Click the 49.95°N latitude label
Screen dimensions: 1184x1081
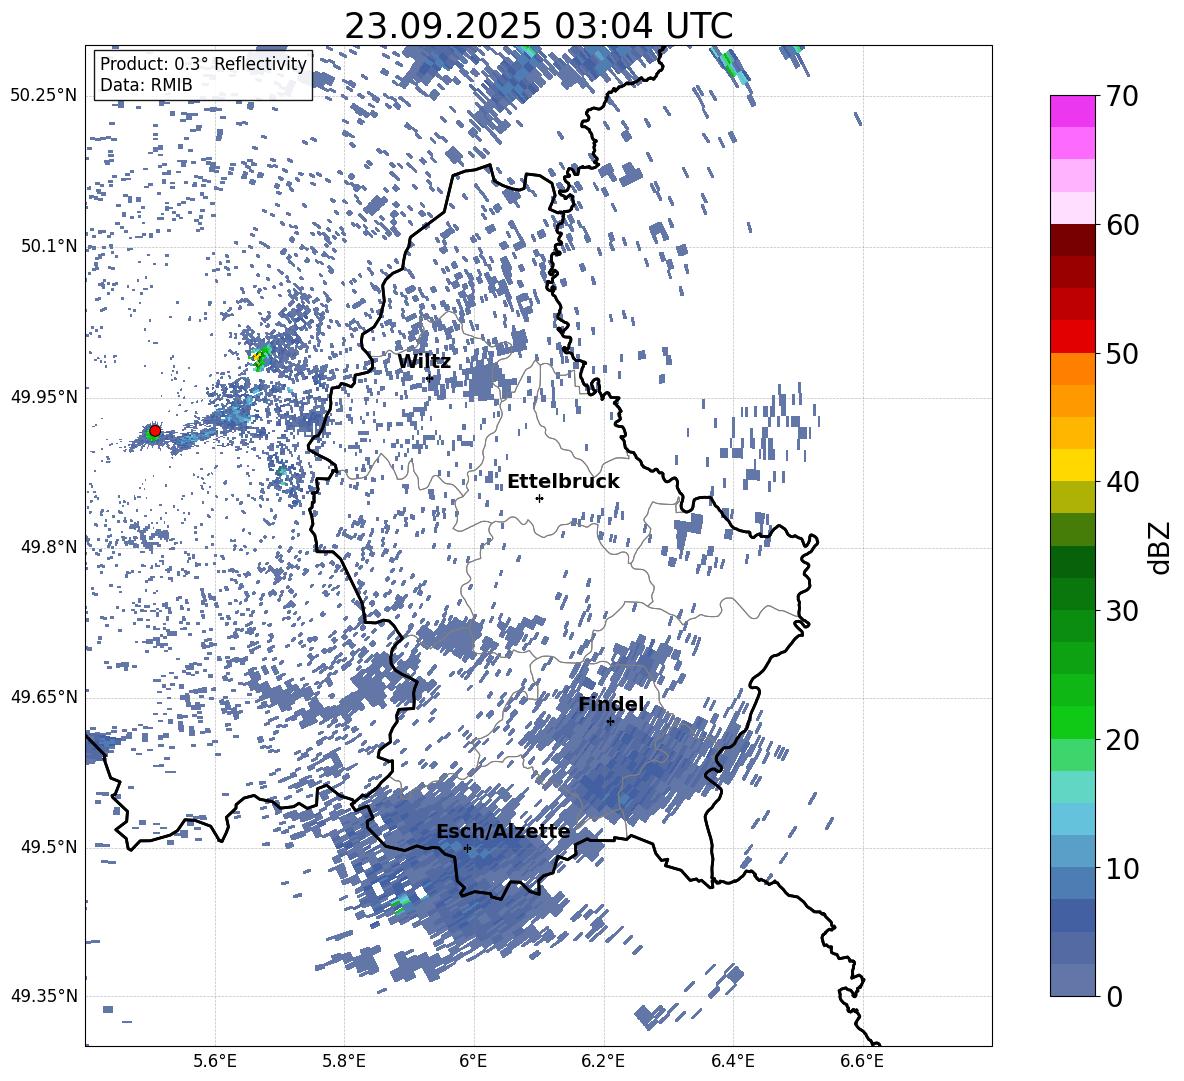[x=44, y=396]
